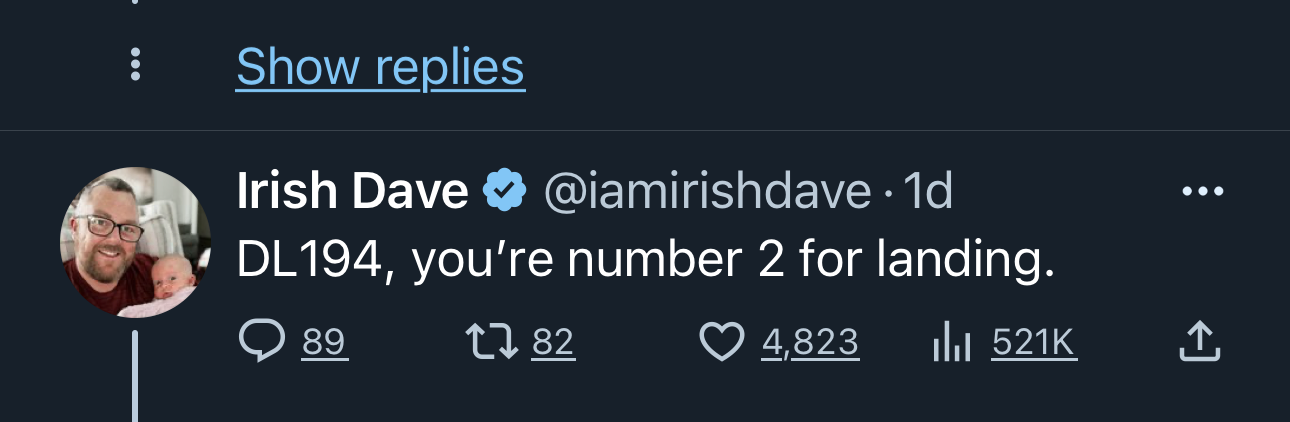The height and width of the screenshot is (422, 1290).
Task: Click the vertical three-dot icon beside Show replies
Action: (136, 66)
